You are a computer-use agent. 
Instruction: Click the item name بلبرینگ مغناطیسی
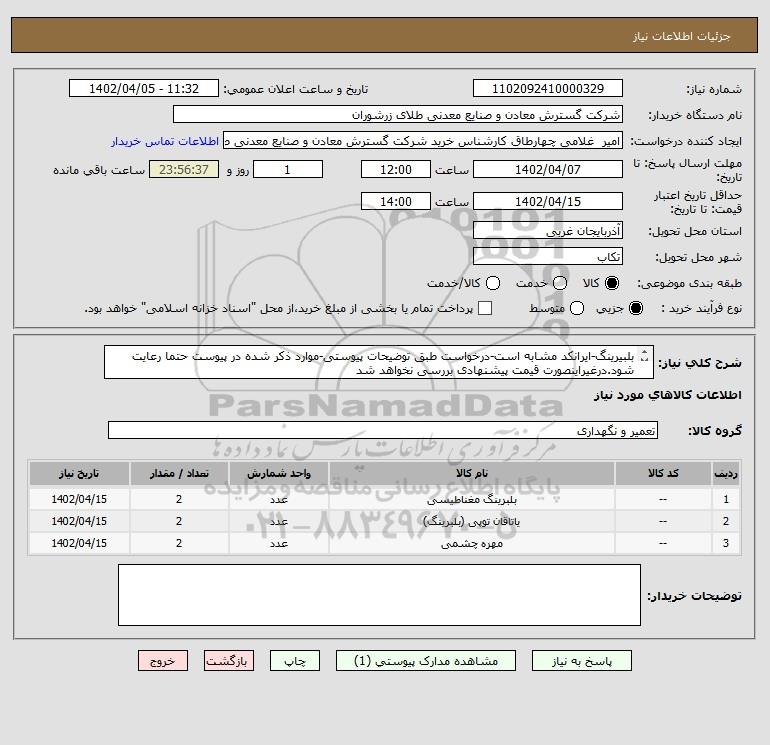(x=471, y=500)
